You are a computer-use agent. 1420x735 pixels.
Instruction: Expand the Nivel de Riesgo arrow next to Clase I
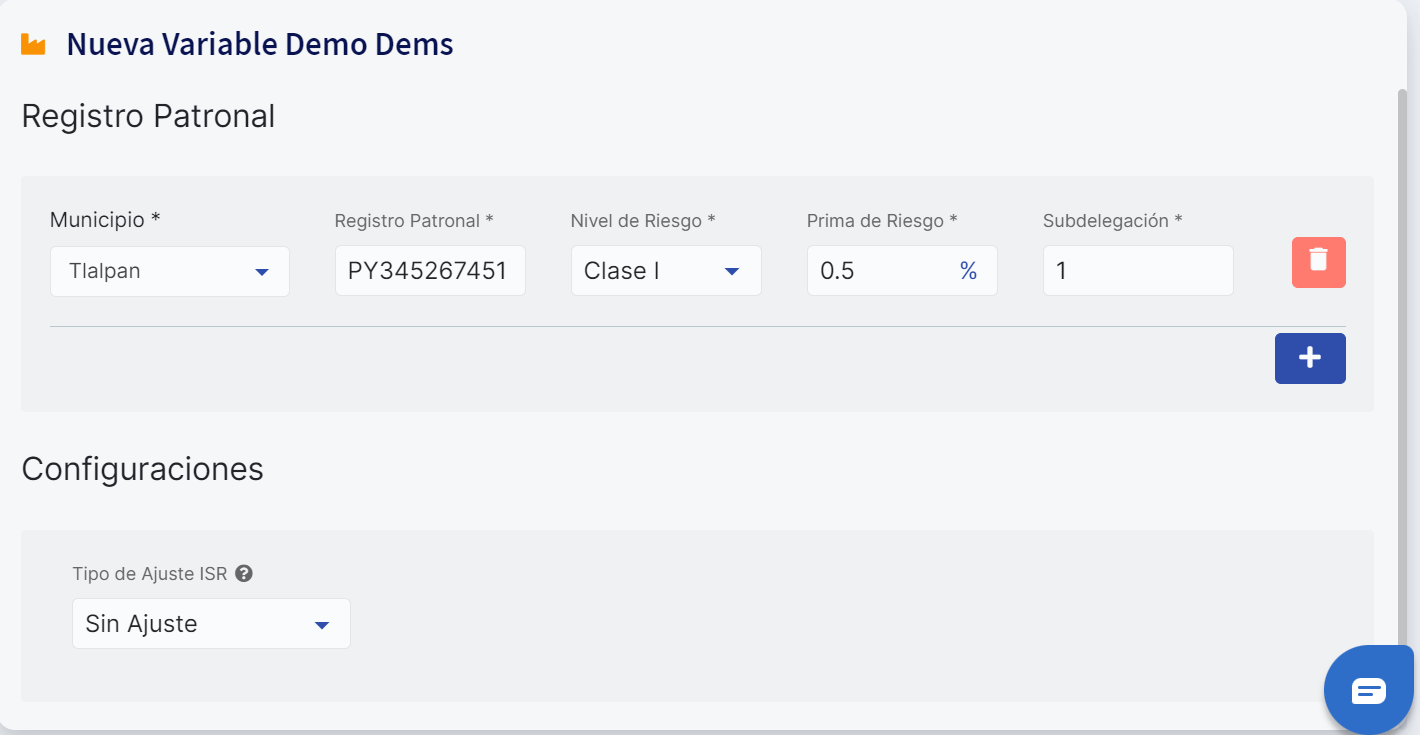pyautogui.click(x=732, y=271)
